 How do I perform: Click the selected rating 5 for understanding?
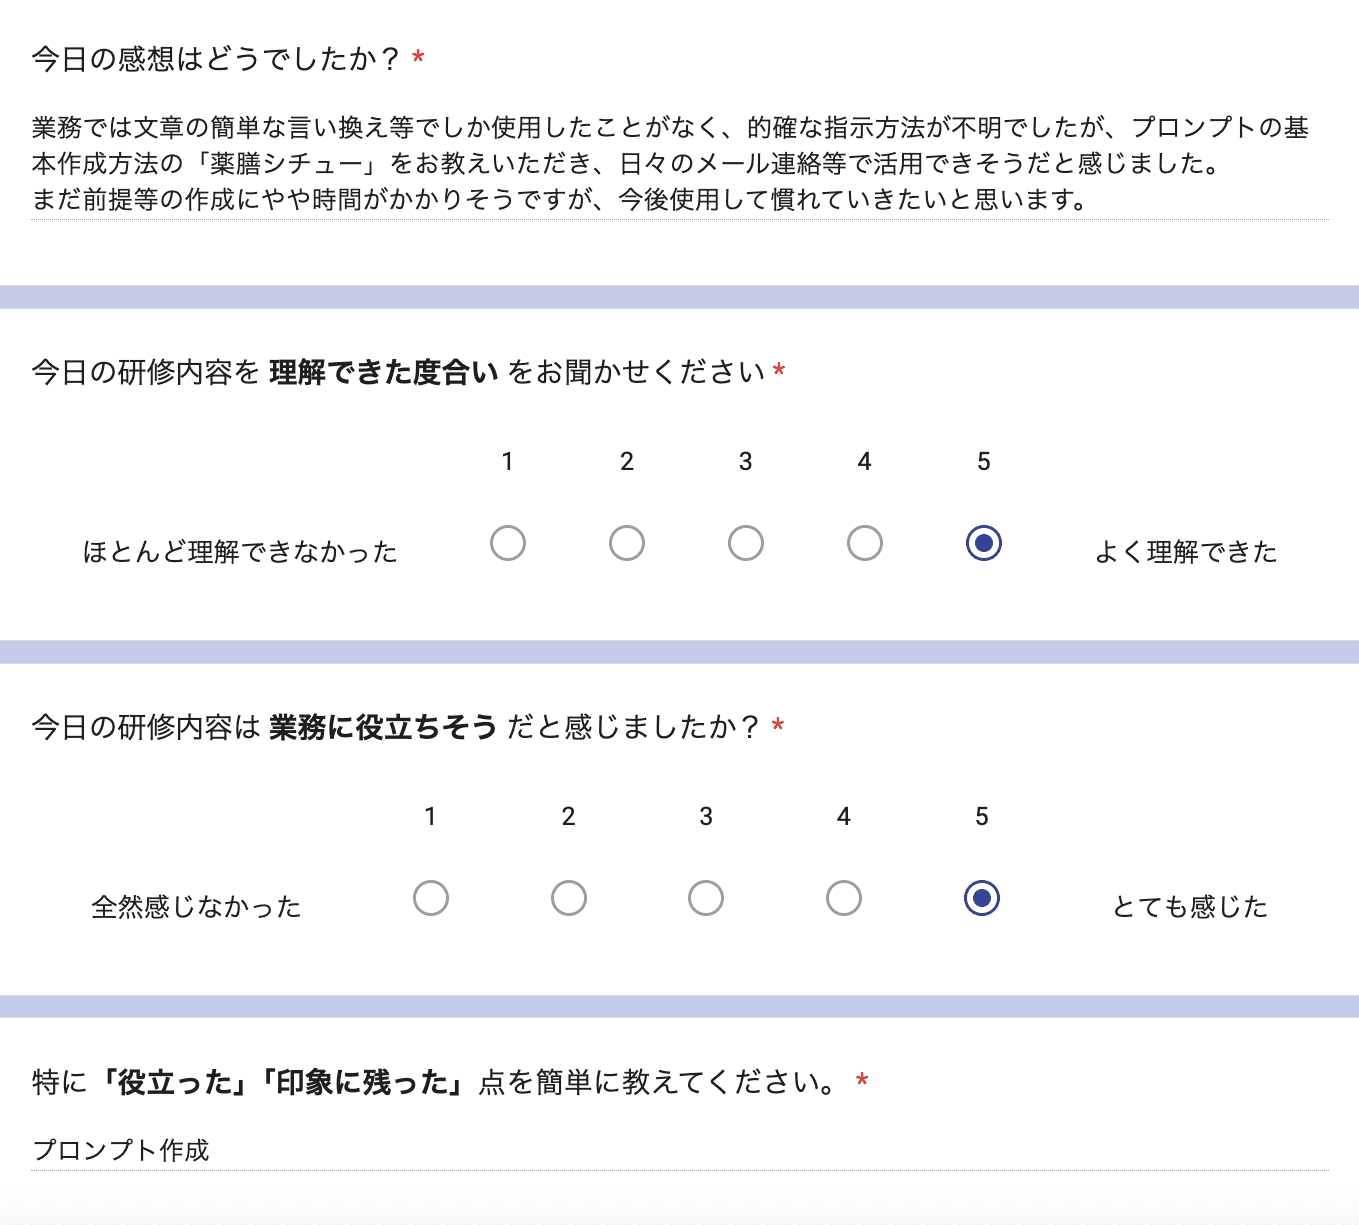[x=983, y=543]
